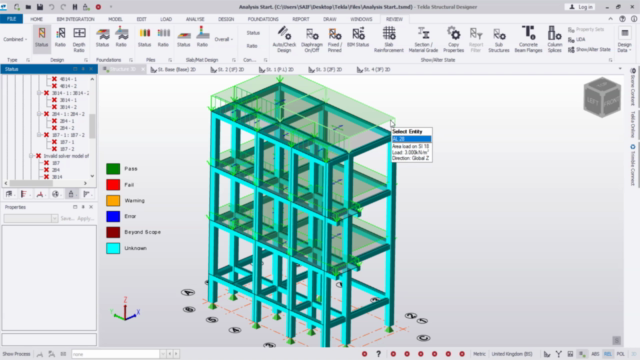Click UDA ribbon item
This screenshot has width=640, height=360.
point(577,40)
